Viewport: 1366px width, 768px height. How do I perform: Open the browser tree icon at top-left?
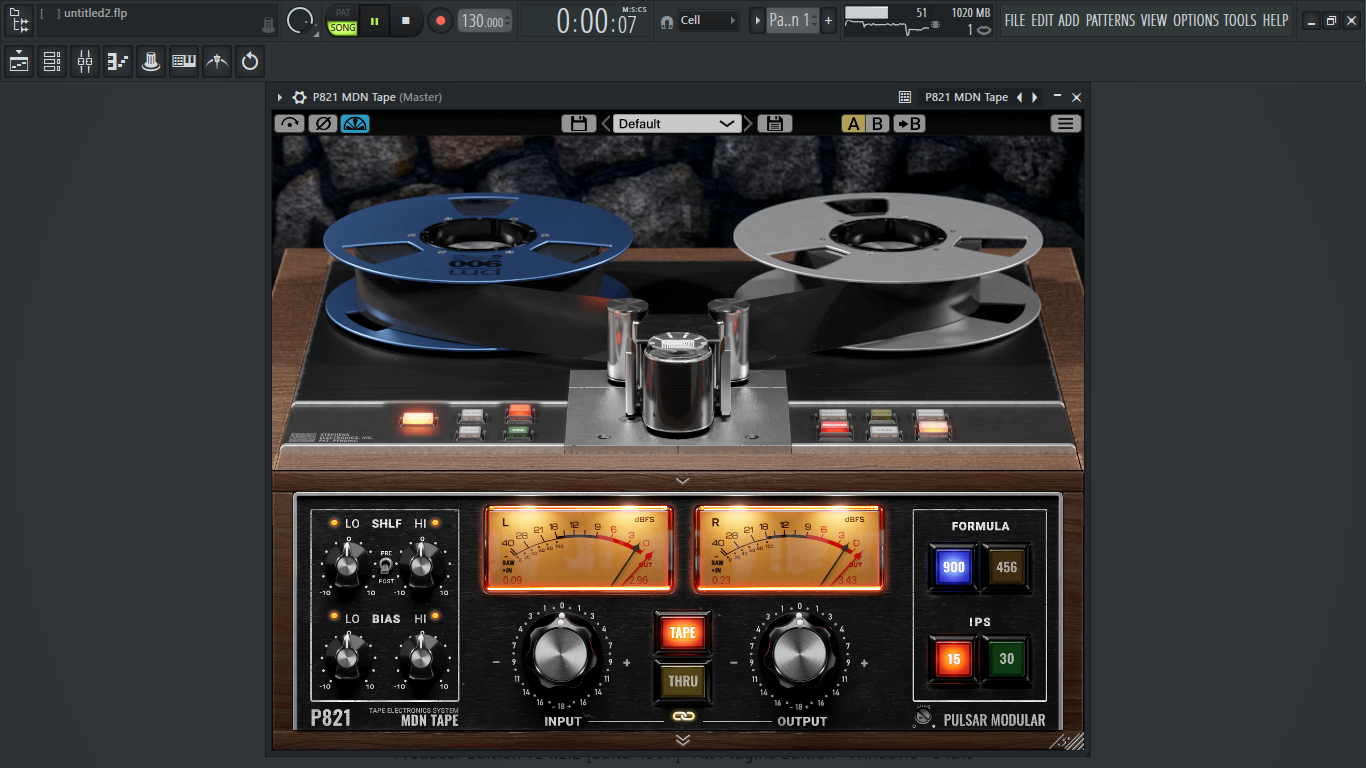19,19
